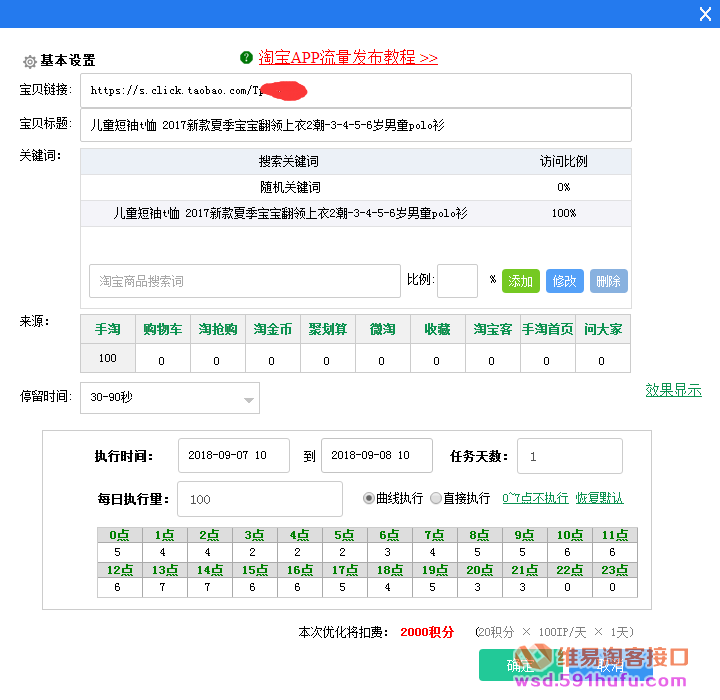Open the 淘宝APP流量发布教程 link

348,57
